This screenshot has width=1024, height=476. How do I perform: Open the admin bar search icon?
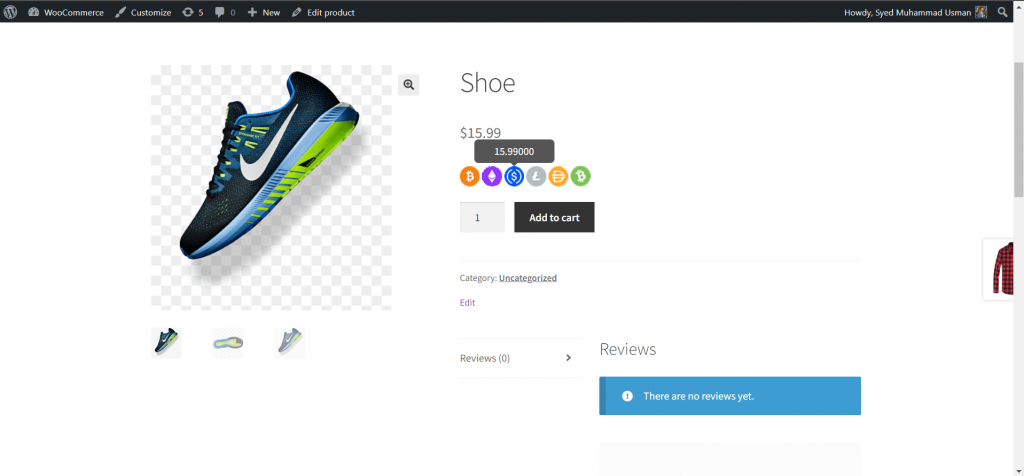pos(1003,12)
